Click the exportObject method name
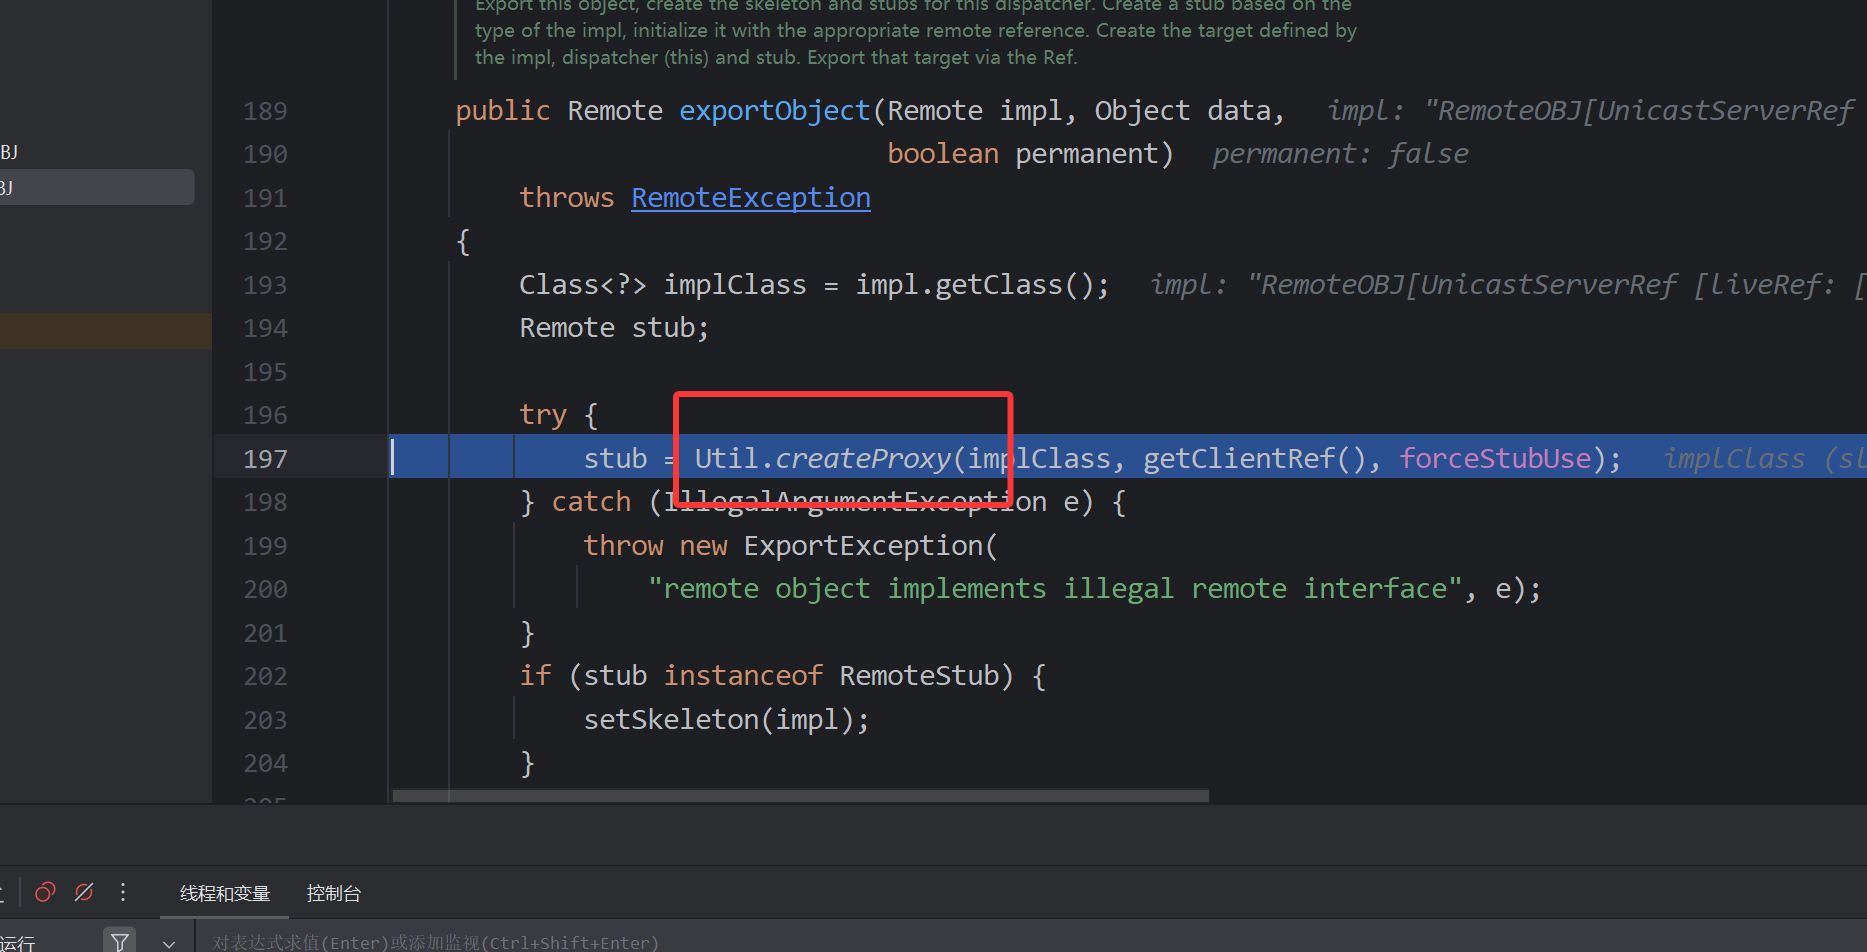The height and width of the screenshot is (952, 1867). (774, 111)
